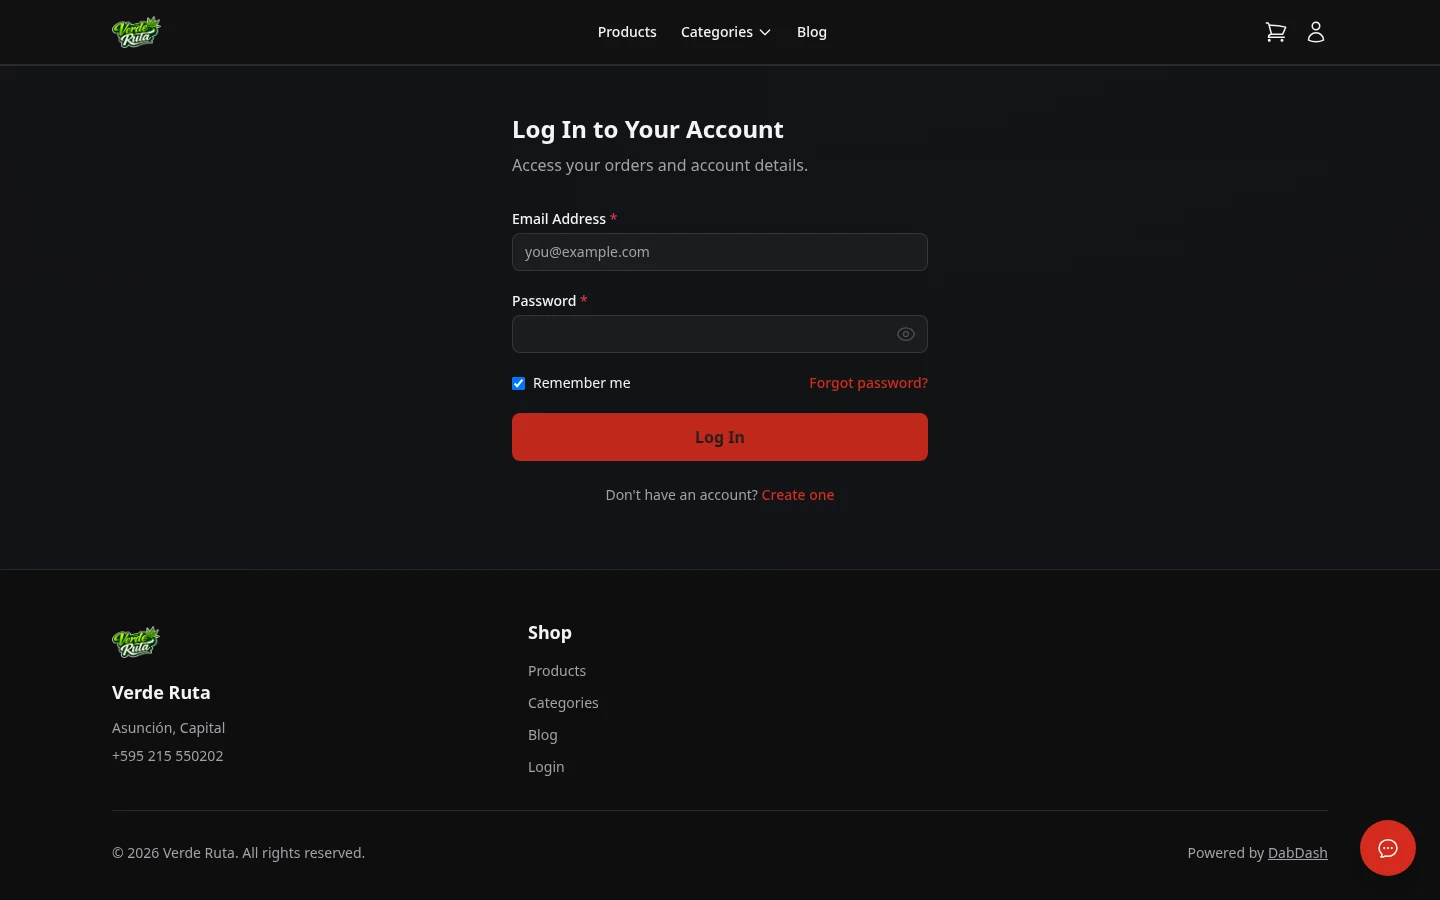Visit the DabDash link in the footer
The height and width of the screenshot is (900, 1440).
[x=1297, y=852]
